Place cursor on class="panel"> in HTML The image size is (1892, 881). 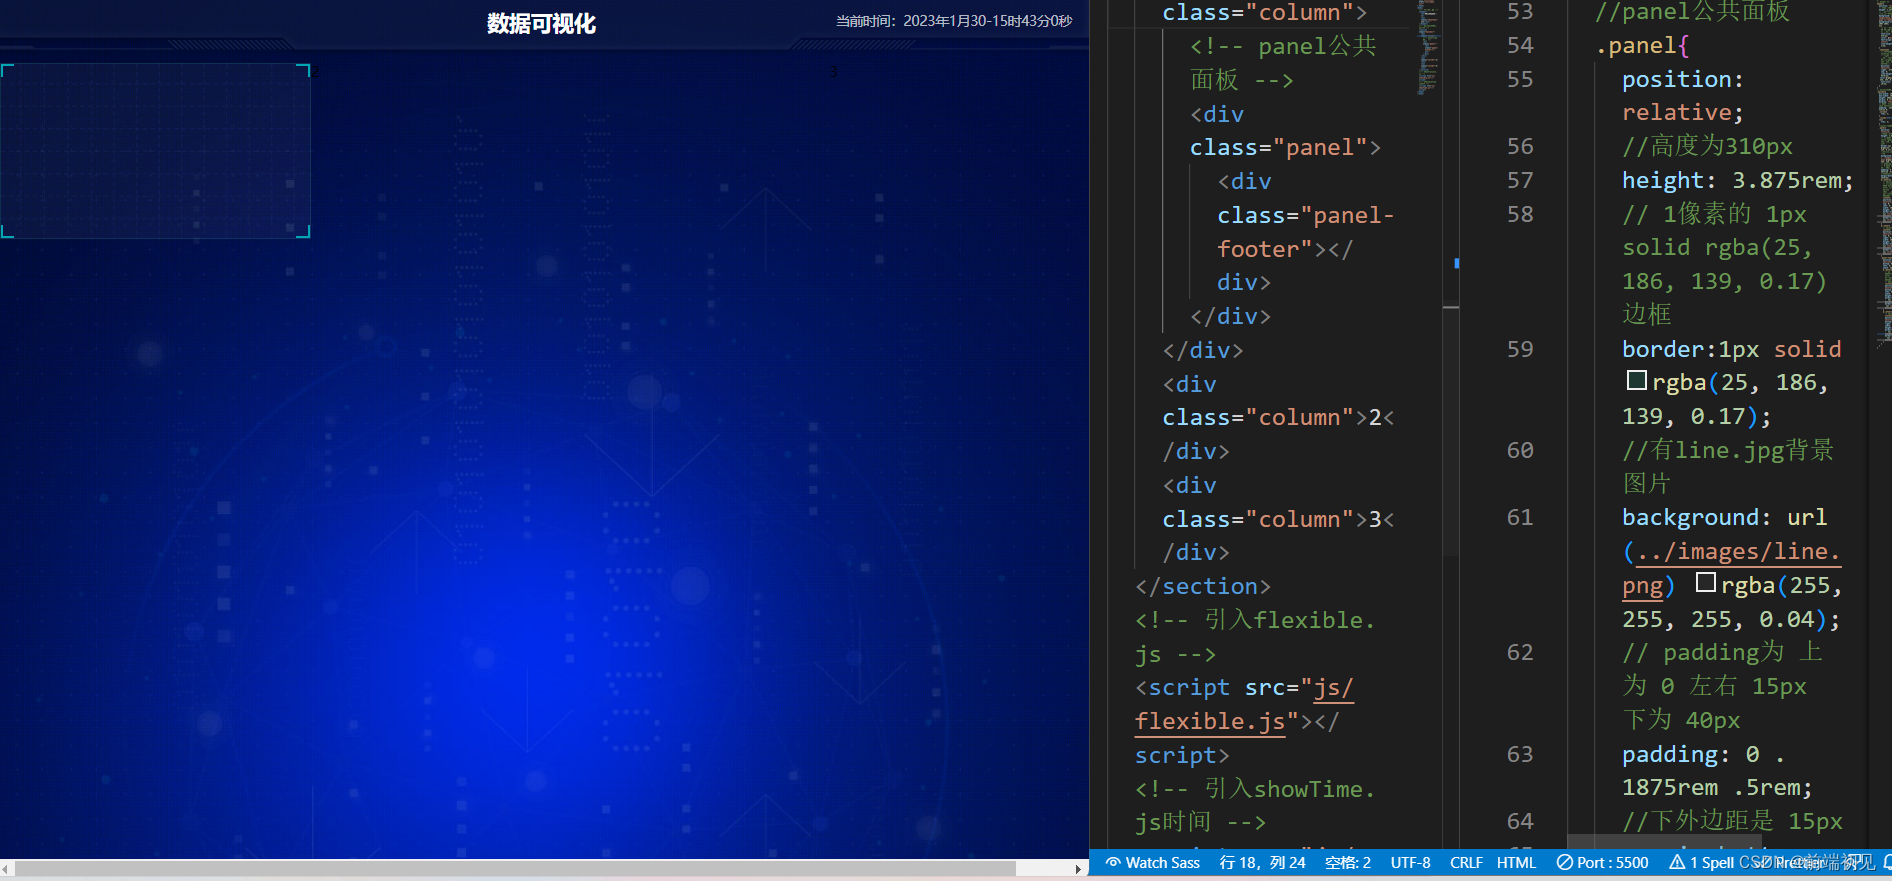[1285, 147]
